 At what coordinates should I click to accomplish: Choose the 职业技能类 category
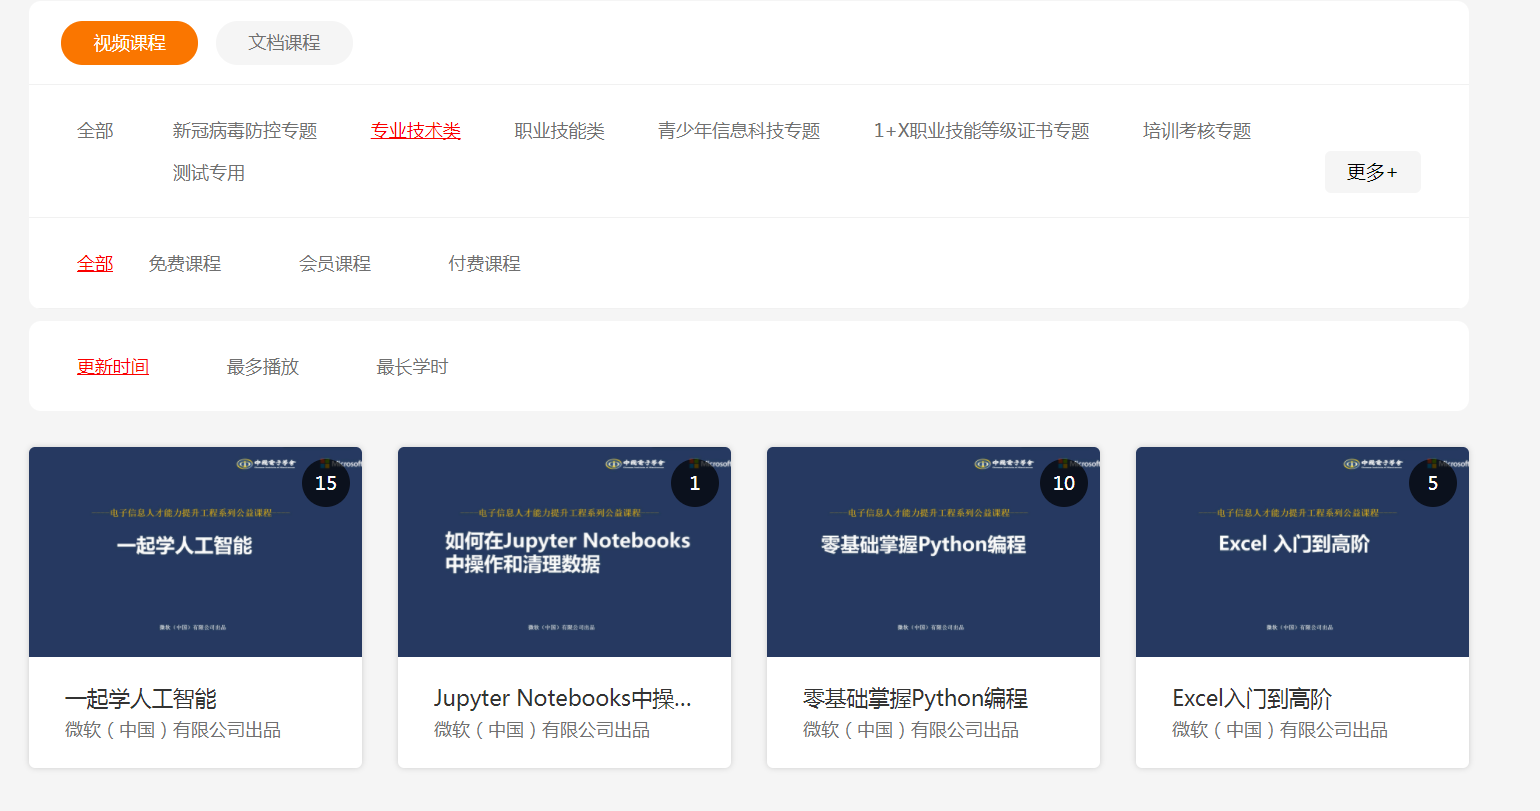[x=560, y=131]
